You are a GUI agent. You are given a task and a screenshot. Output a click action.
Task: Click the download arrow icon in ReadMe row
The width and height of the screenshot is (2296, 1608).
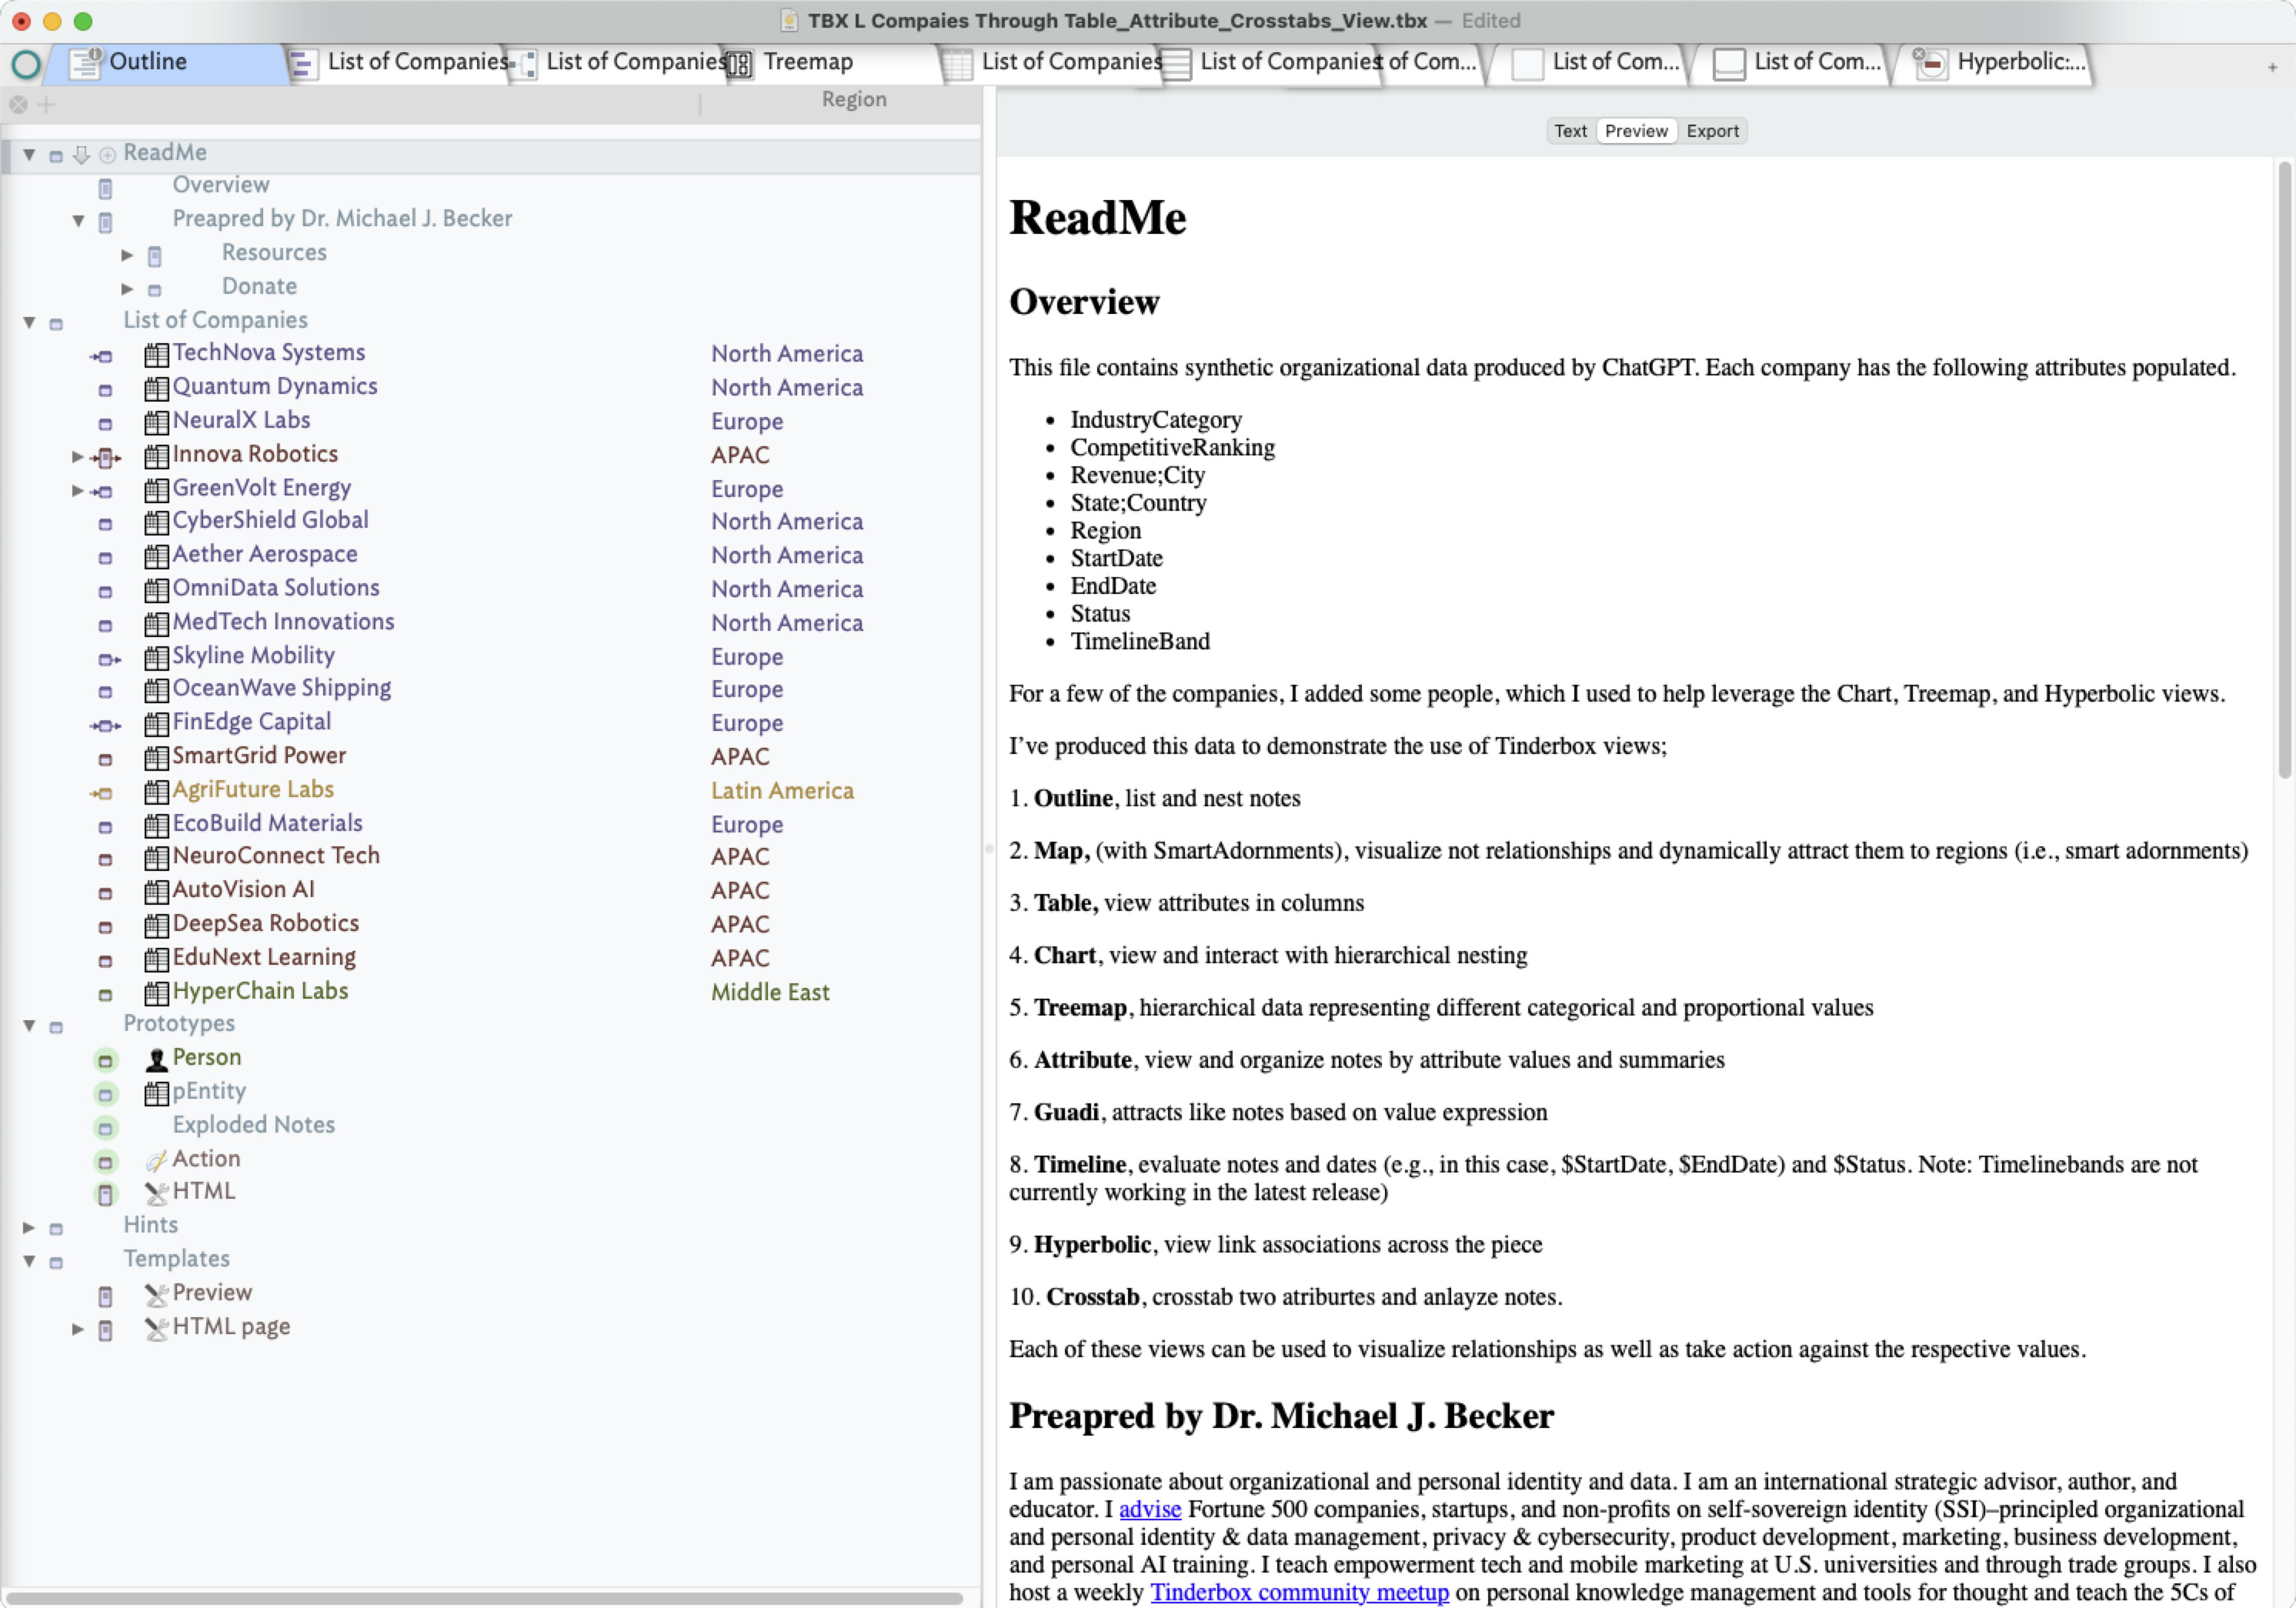tap(82, 155)
